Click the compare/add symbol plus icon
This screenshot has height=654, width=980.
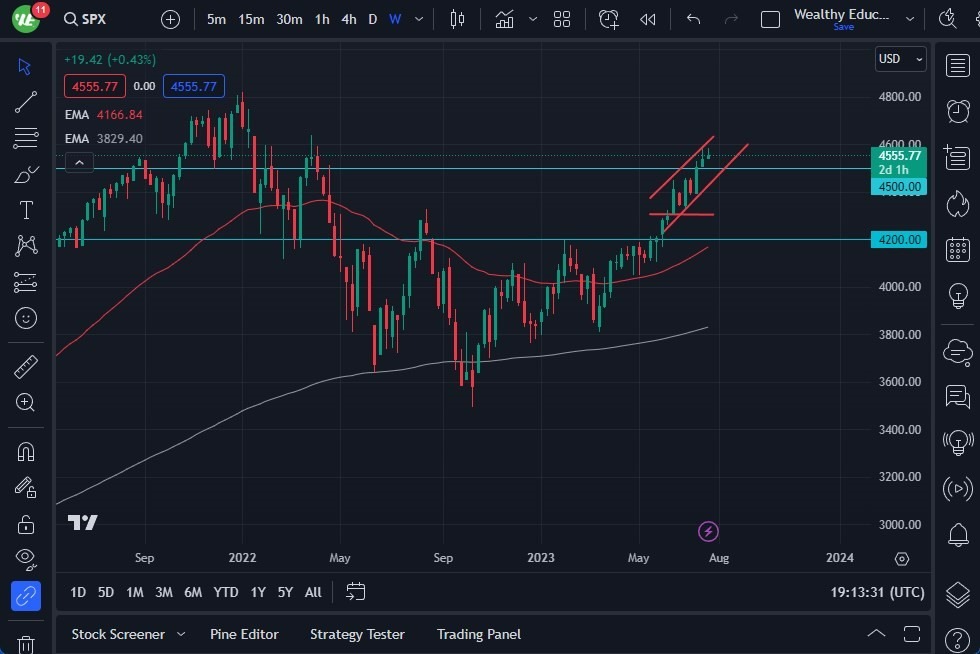point(170,19)
